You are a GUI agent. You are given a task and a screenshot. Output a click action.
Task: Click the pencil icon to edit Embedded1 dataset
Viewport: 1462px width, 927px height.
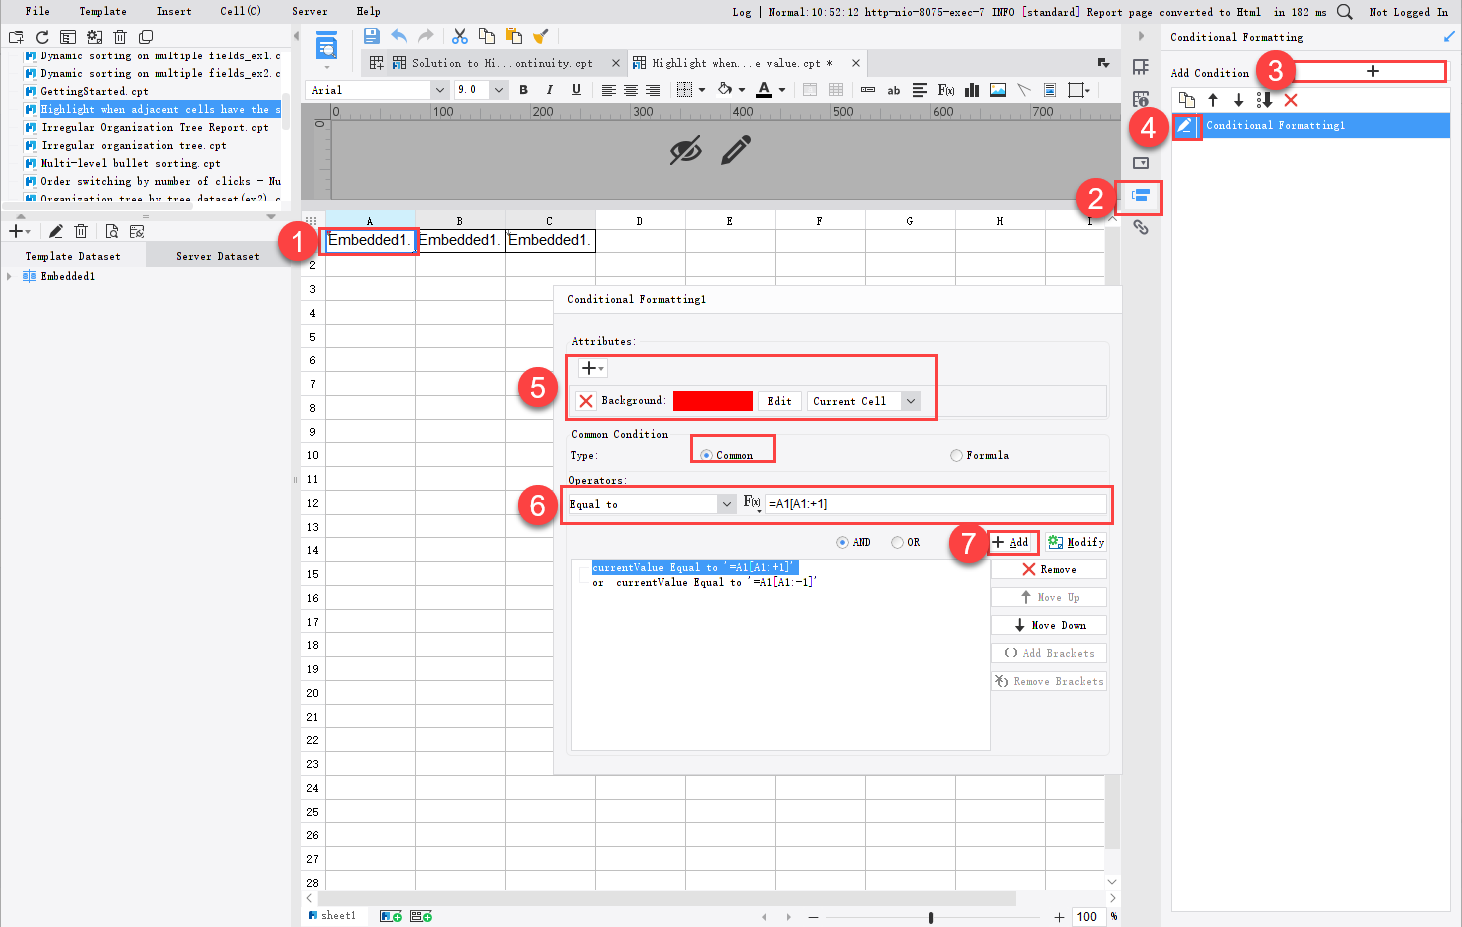pyautogui.click(x=55, y=230)
